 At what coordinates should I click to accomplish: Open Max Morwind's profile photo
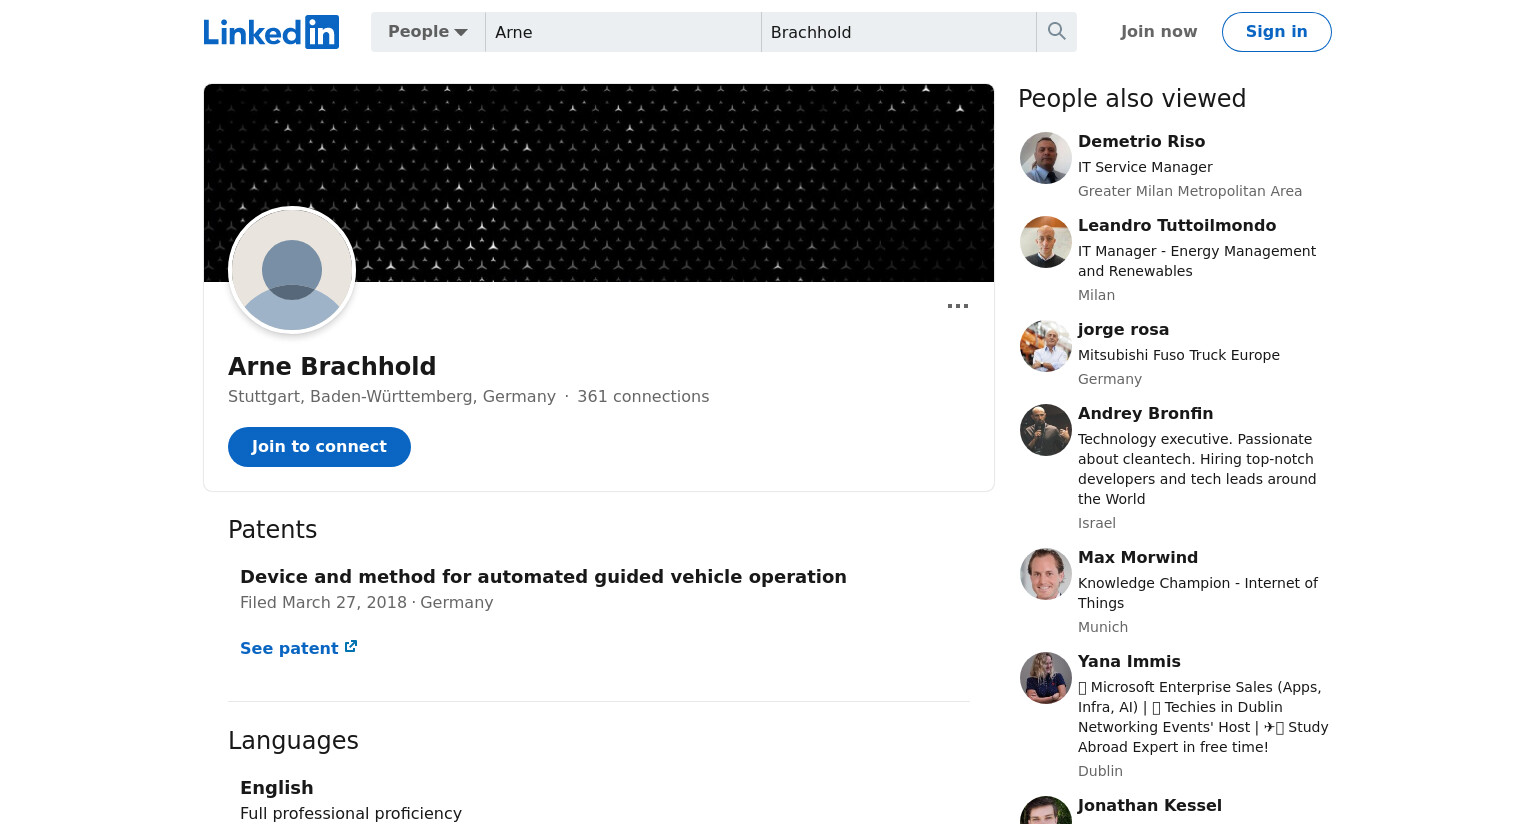tap(1046, 574)
